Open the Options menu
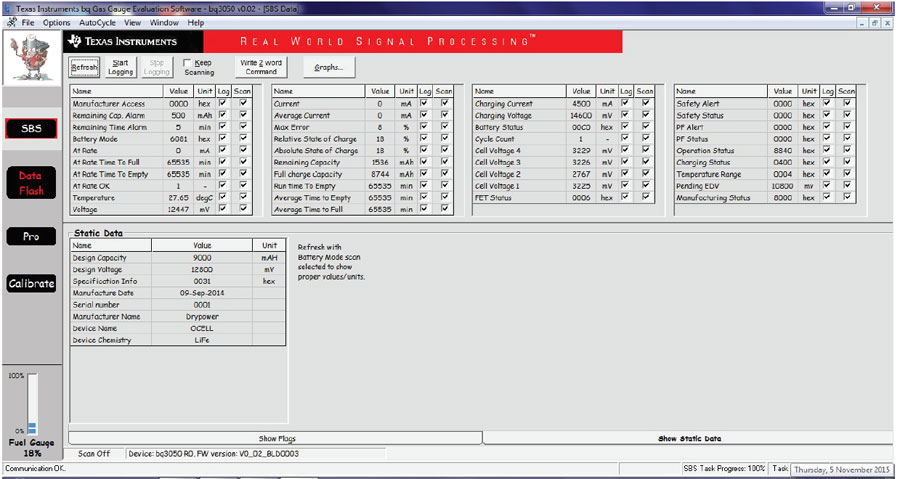The width and height of the screenshot is (900, 479). click(x=57, y=23)
